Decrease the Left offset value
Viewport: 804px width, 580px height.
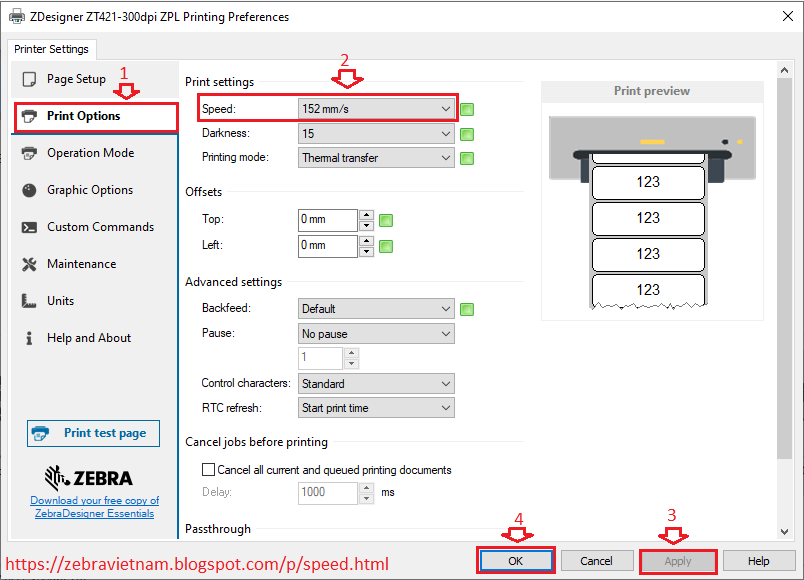(x=366, y=252)
